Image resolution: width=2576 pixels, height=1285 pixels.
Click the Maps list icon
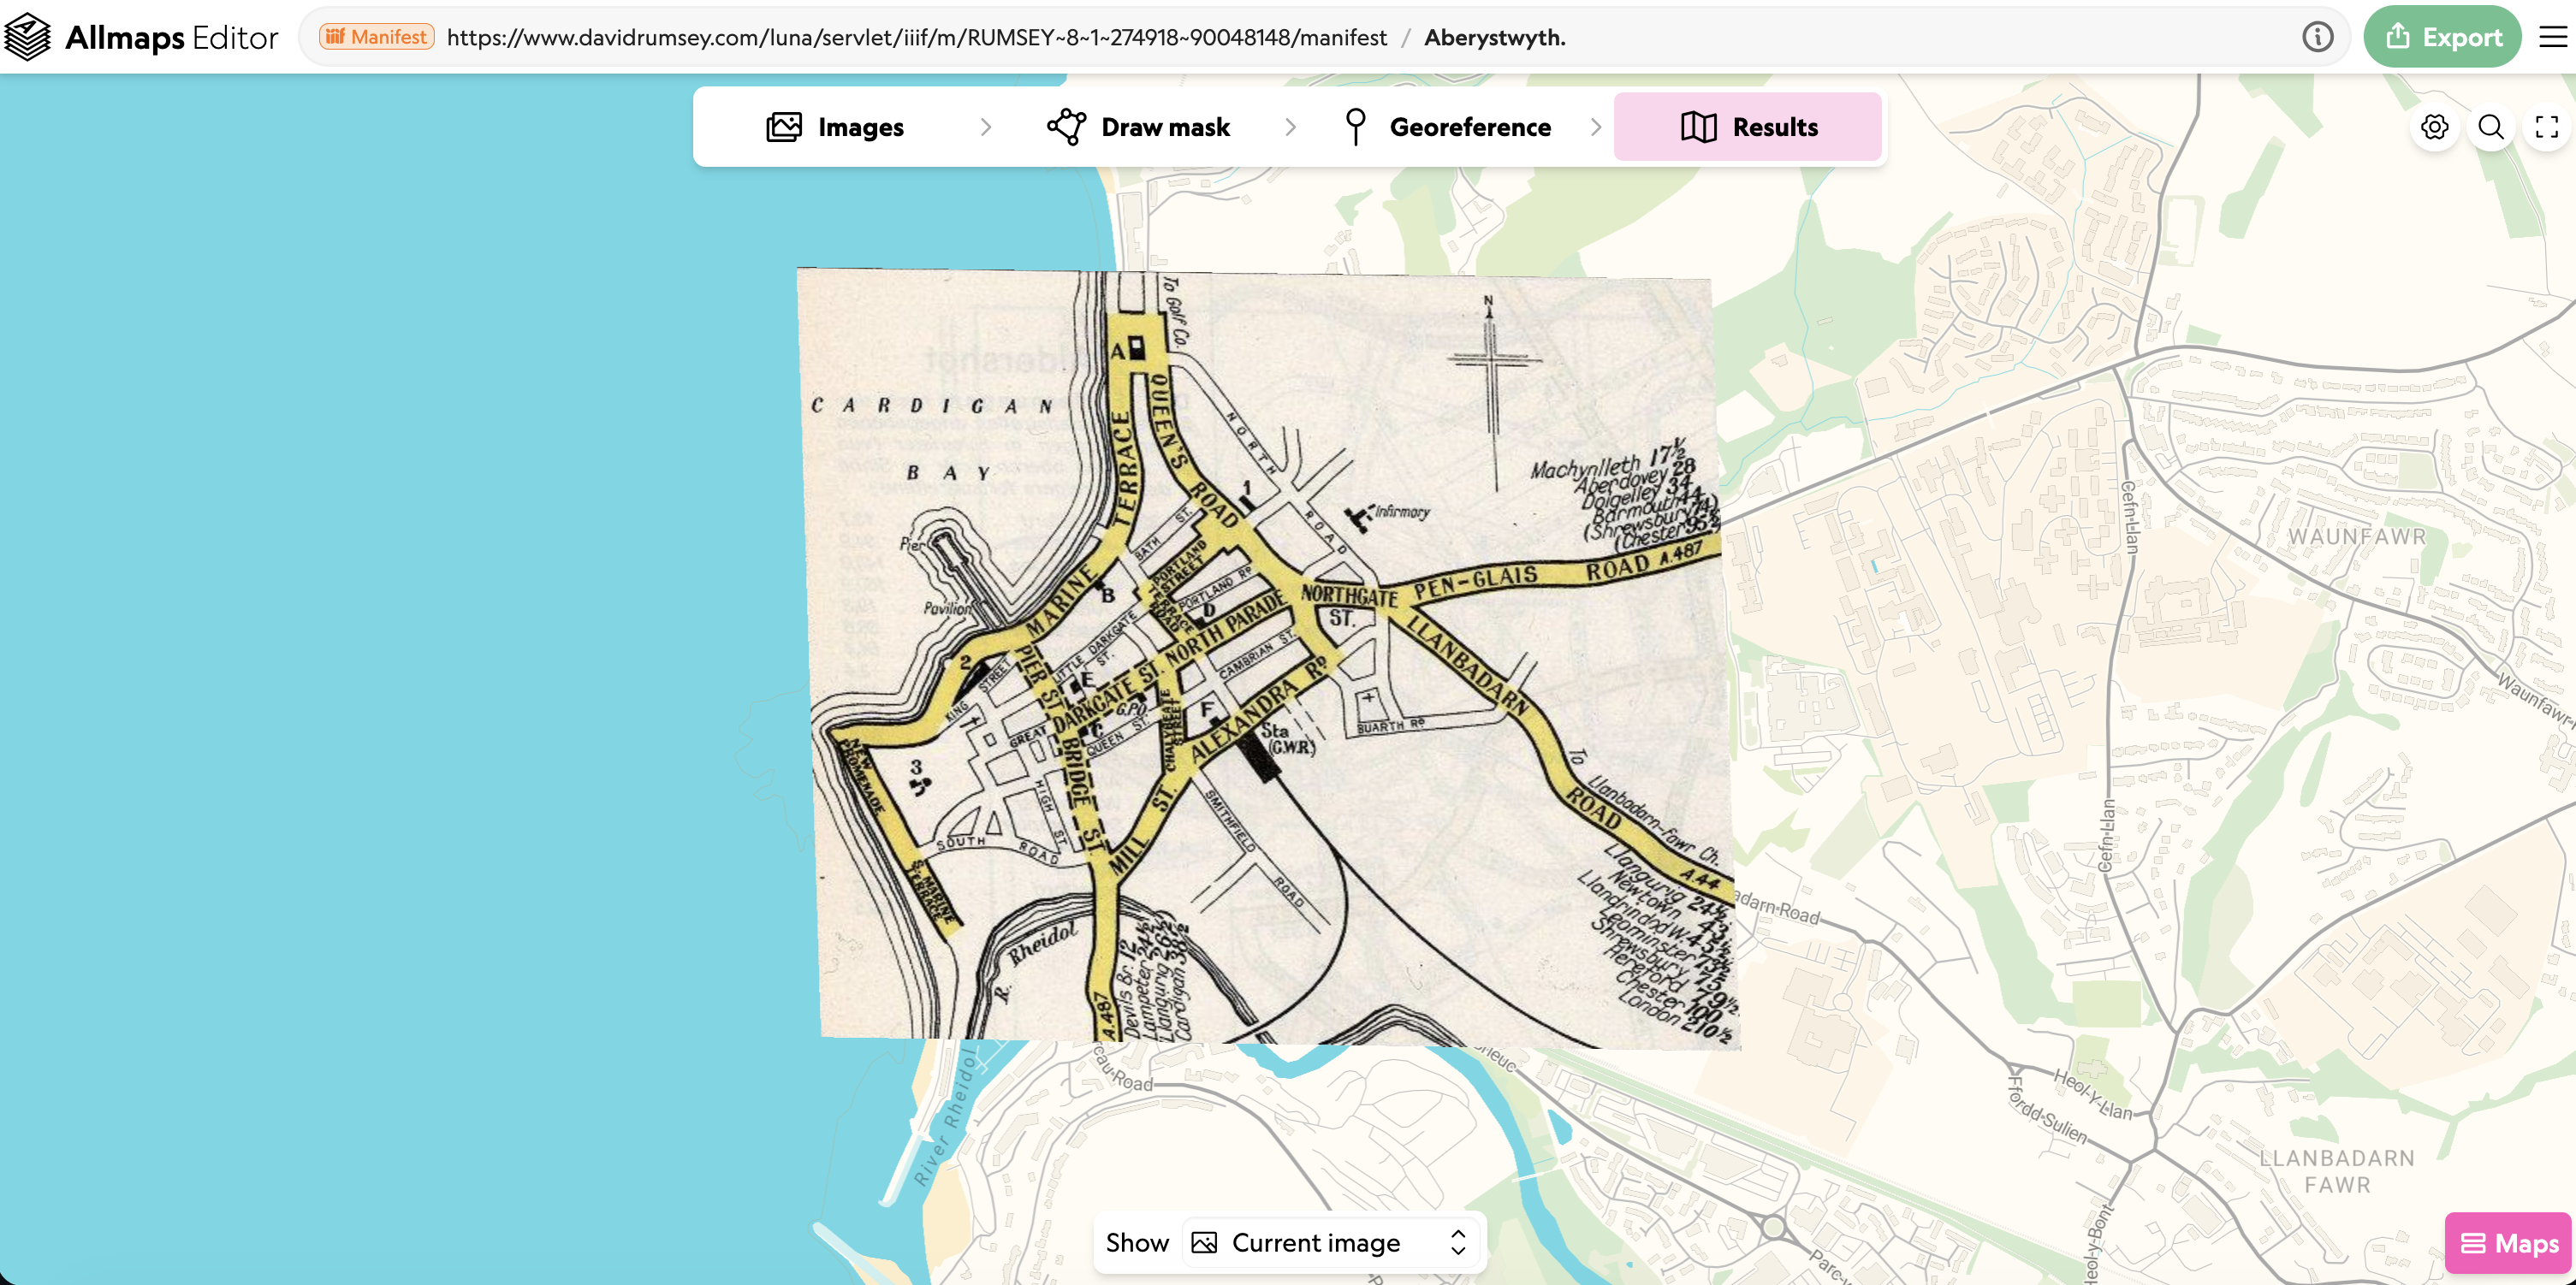pos(2472,1243)
